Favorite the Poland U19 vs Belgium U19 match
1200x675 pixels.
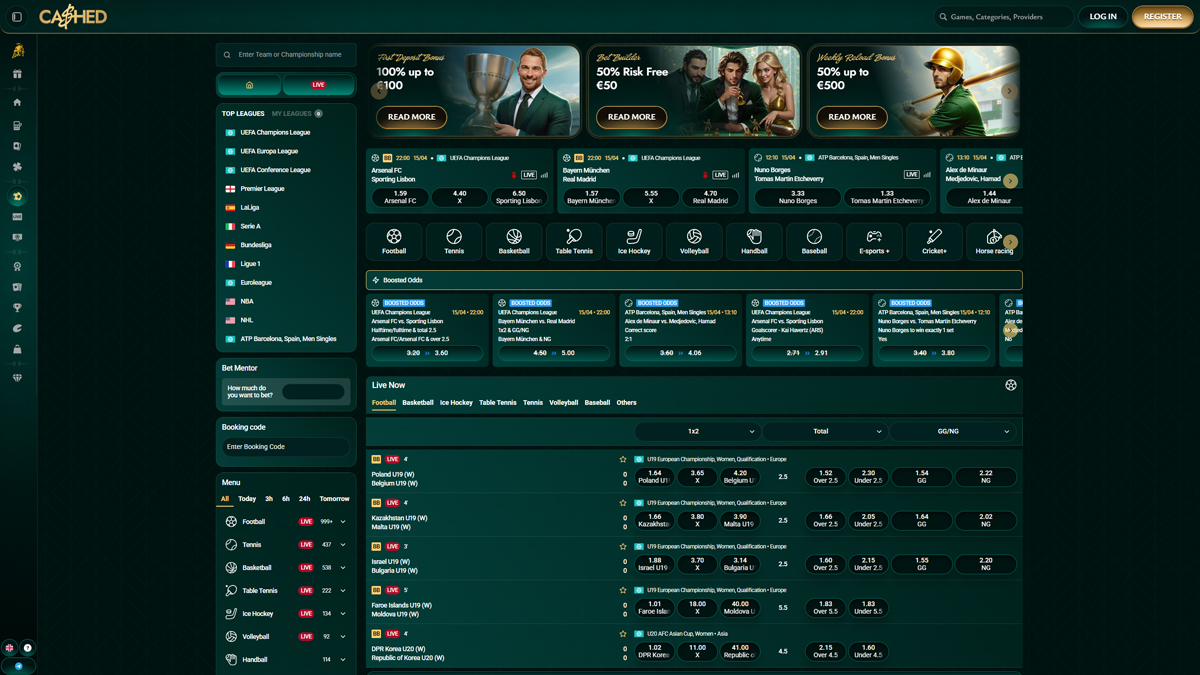tap(623, 459)
